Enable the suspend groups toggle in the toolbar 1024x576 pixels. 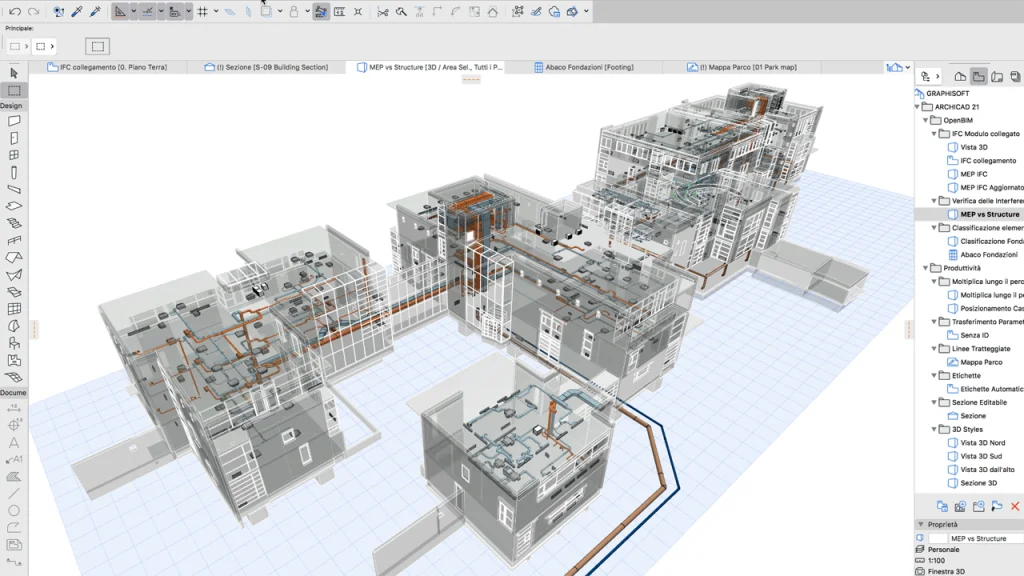[292, 10]
